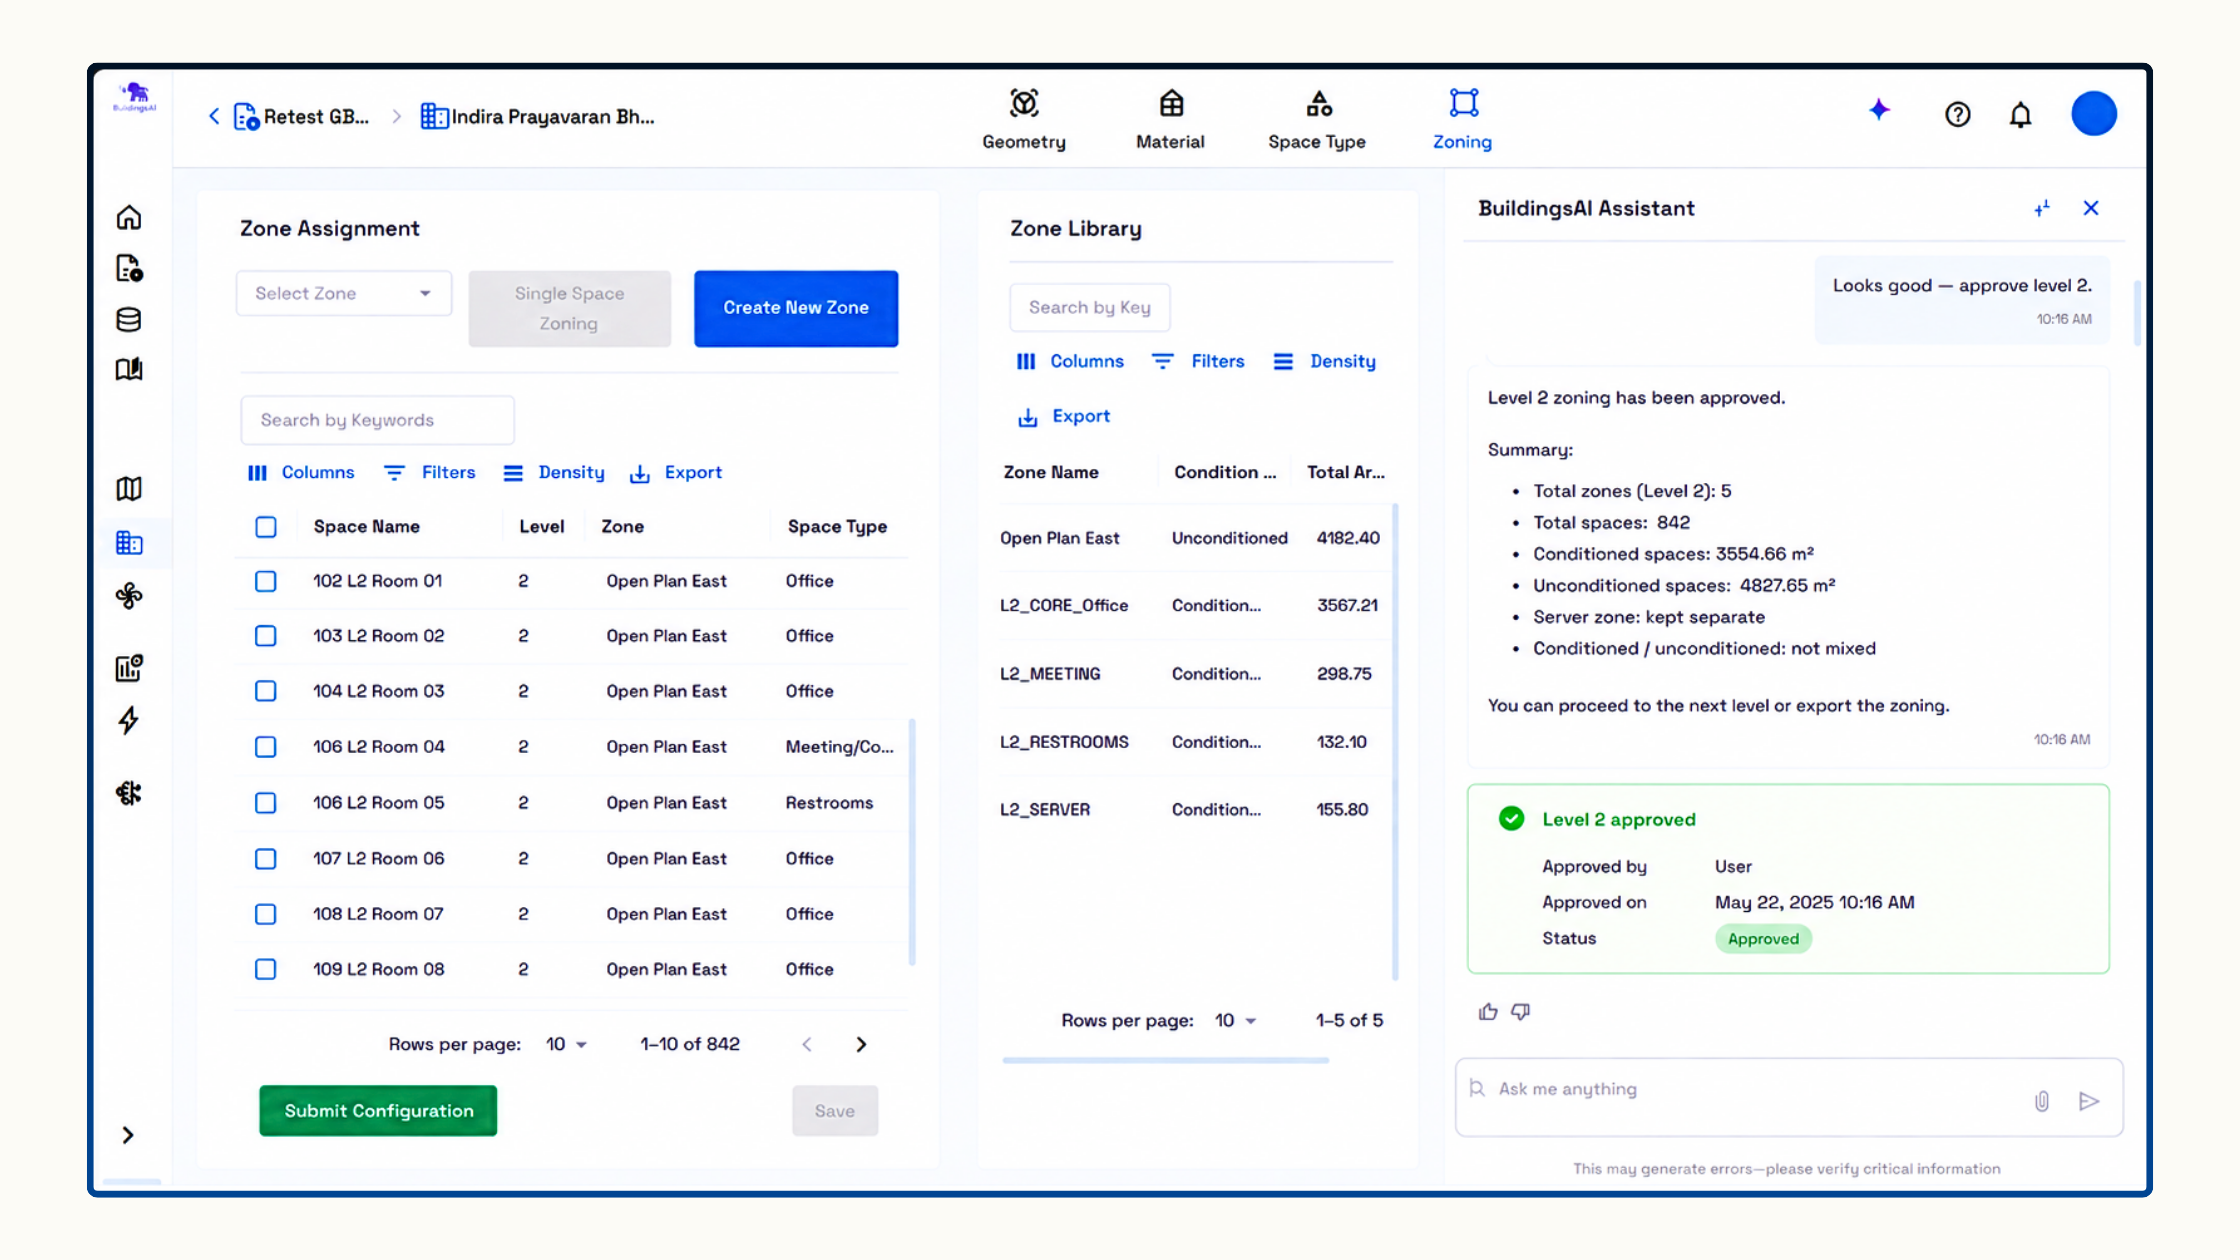Expand the left sidebar with the arrow
2240x1260 pixels.
[128, 1135]
